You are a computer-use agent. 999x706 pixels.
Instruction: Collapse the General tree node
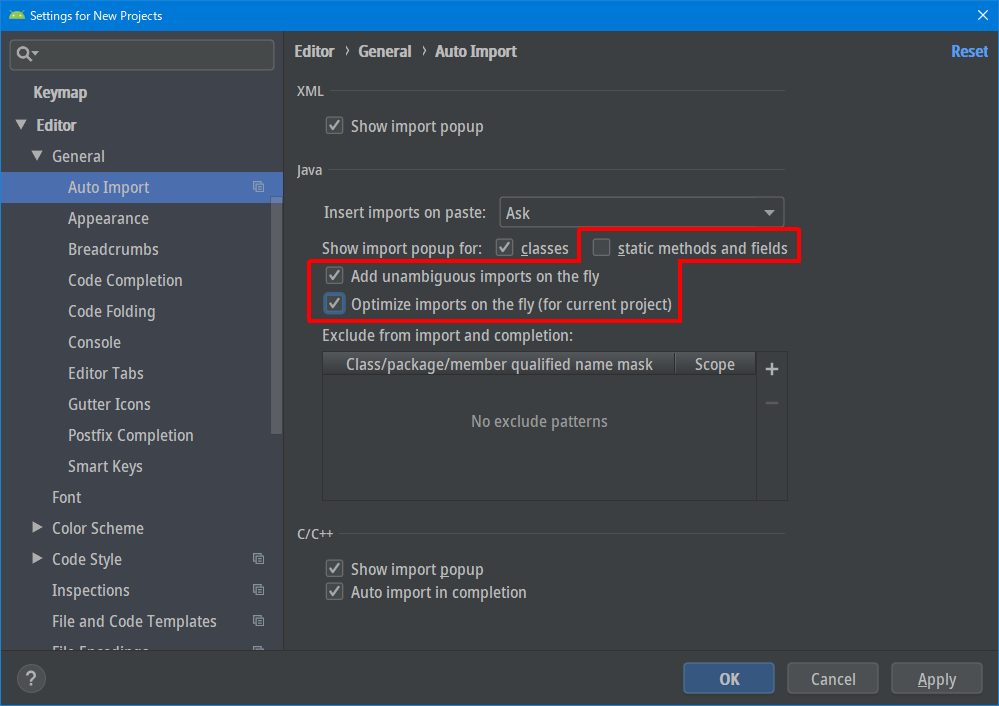click(37, 155)
